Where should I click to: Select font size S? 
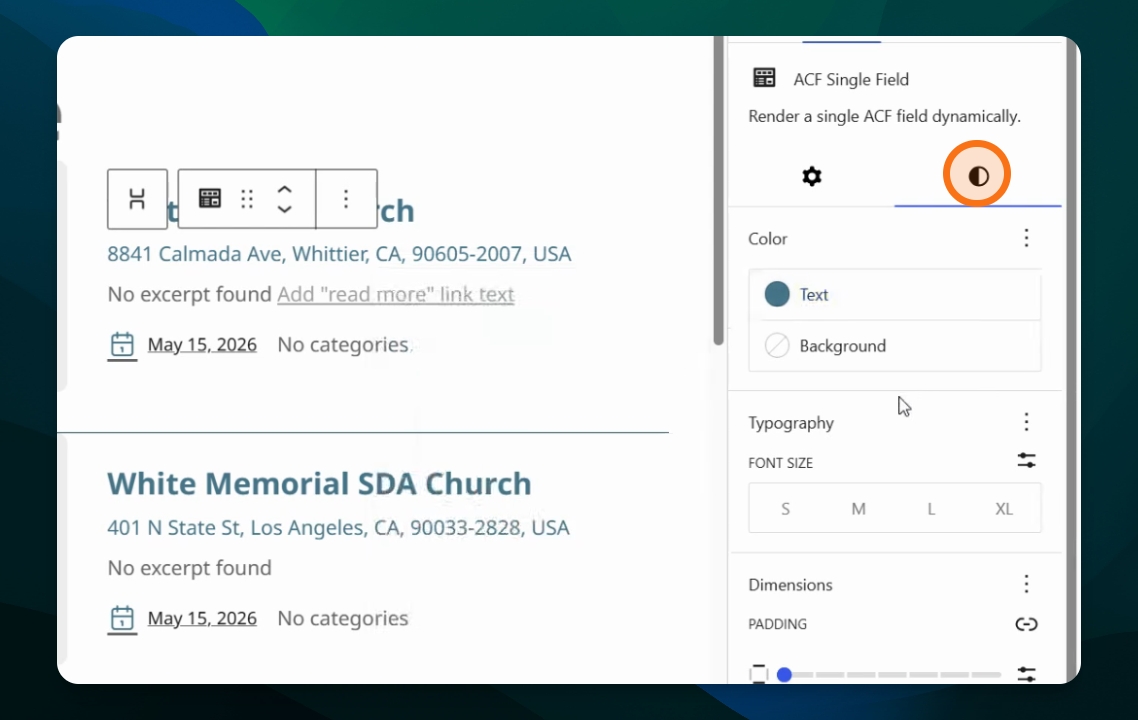coord(785,509)
